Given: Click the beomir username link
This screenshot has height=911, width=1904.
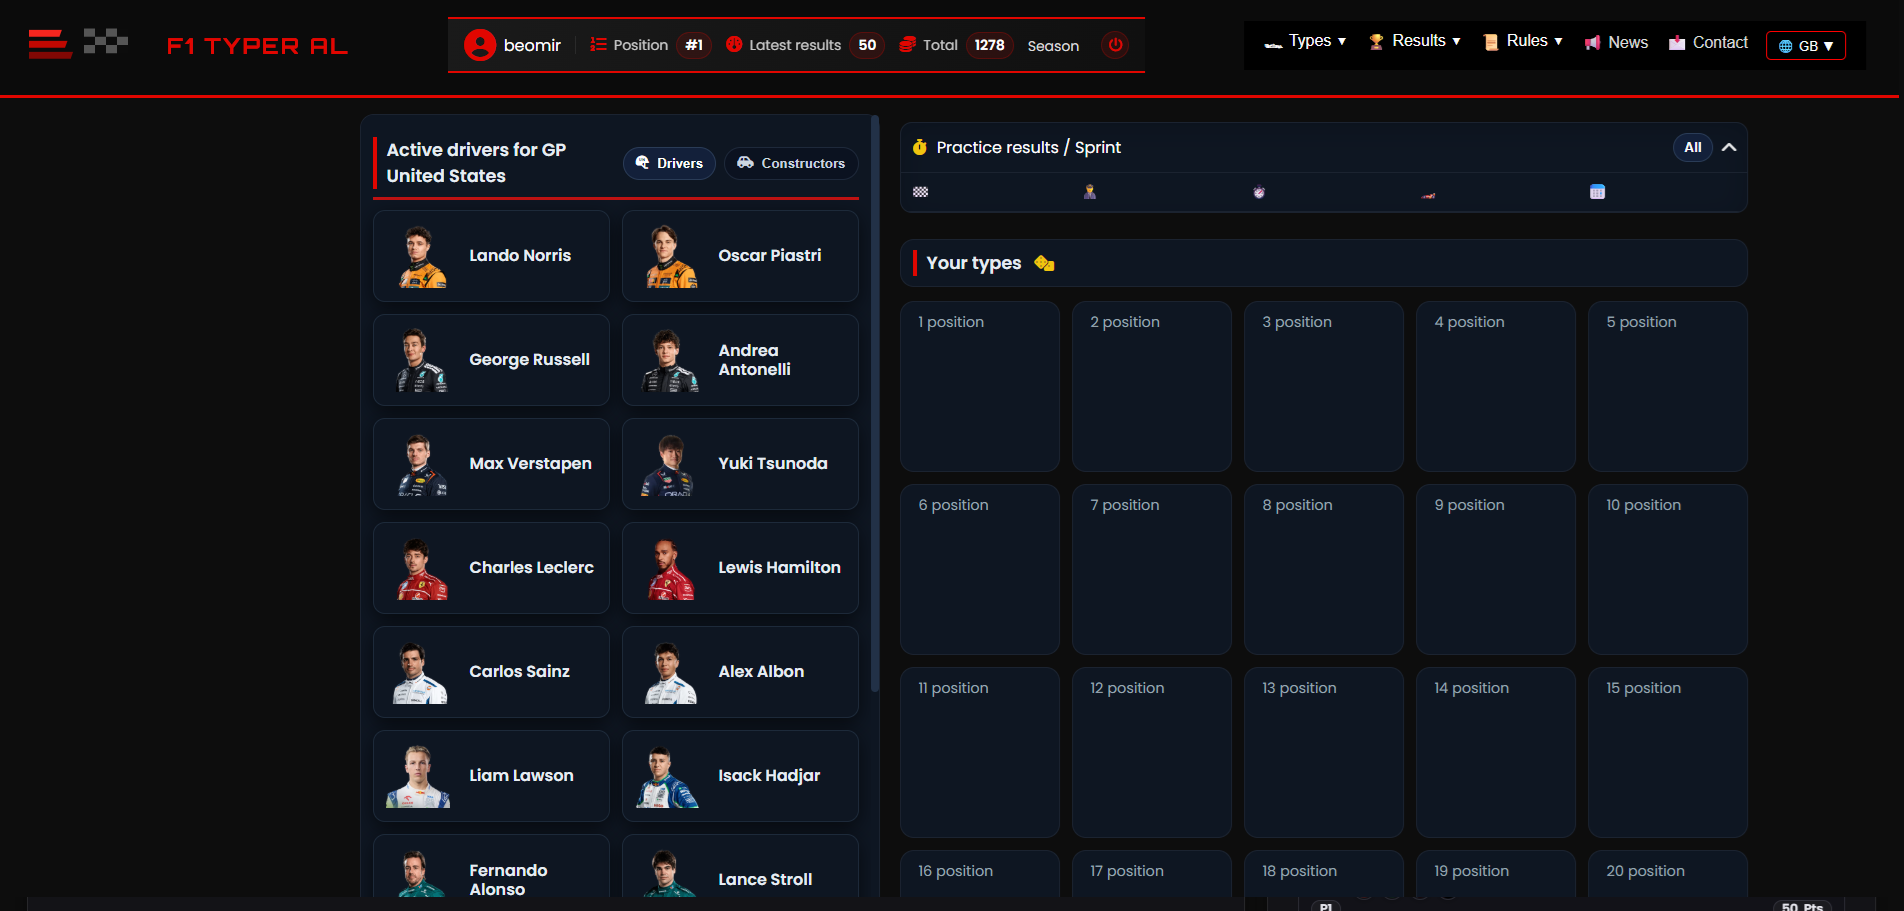Looking at the screenshot, I should (532, 45).
